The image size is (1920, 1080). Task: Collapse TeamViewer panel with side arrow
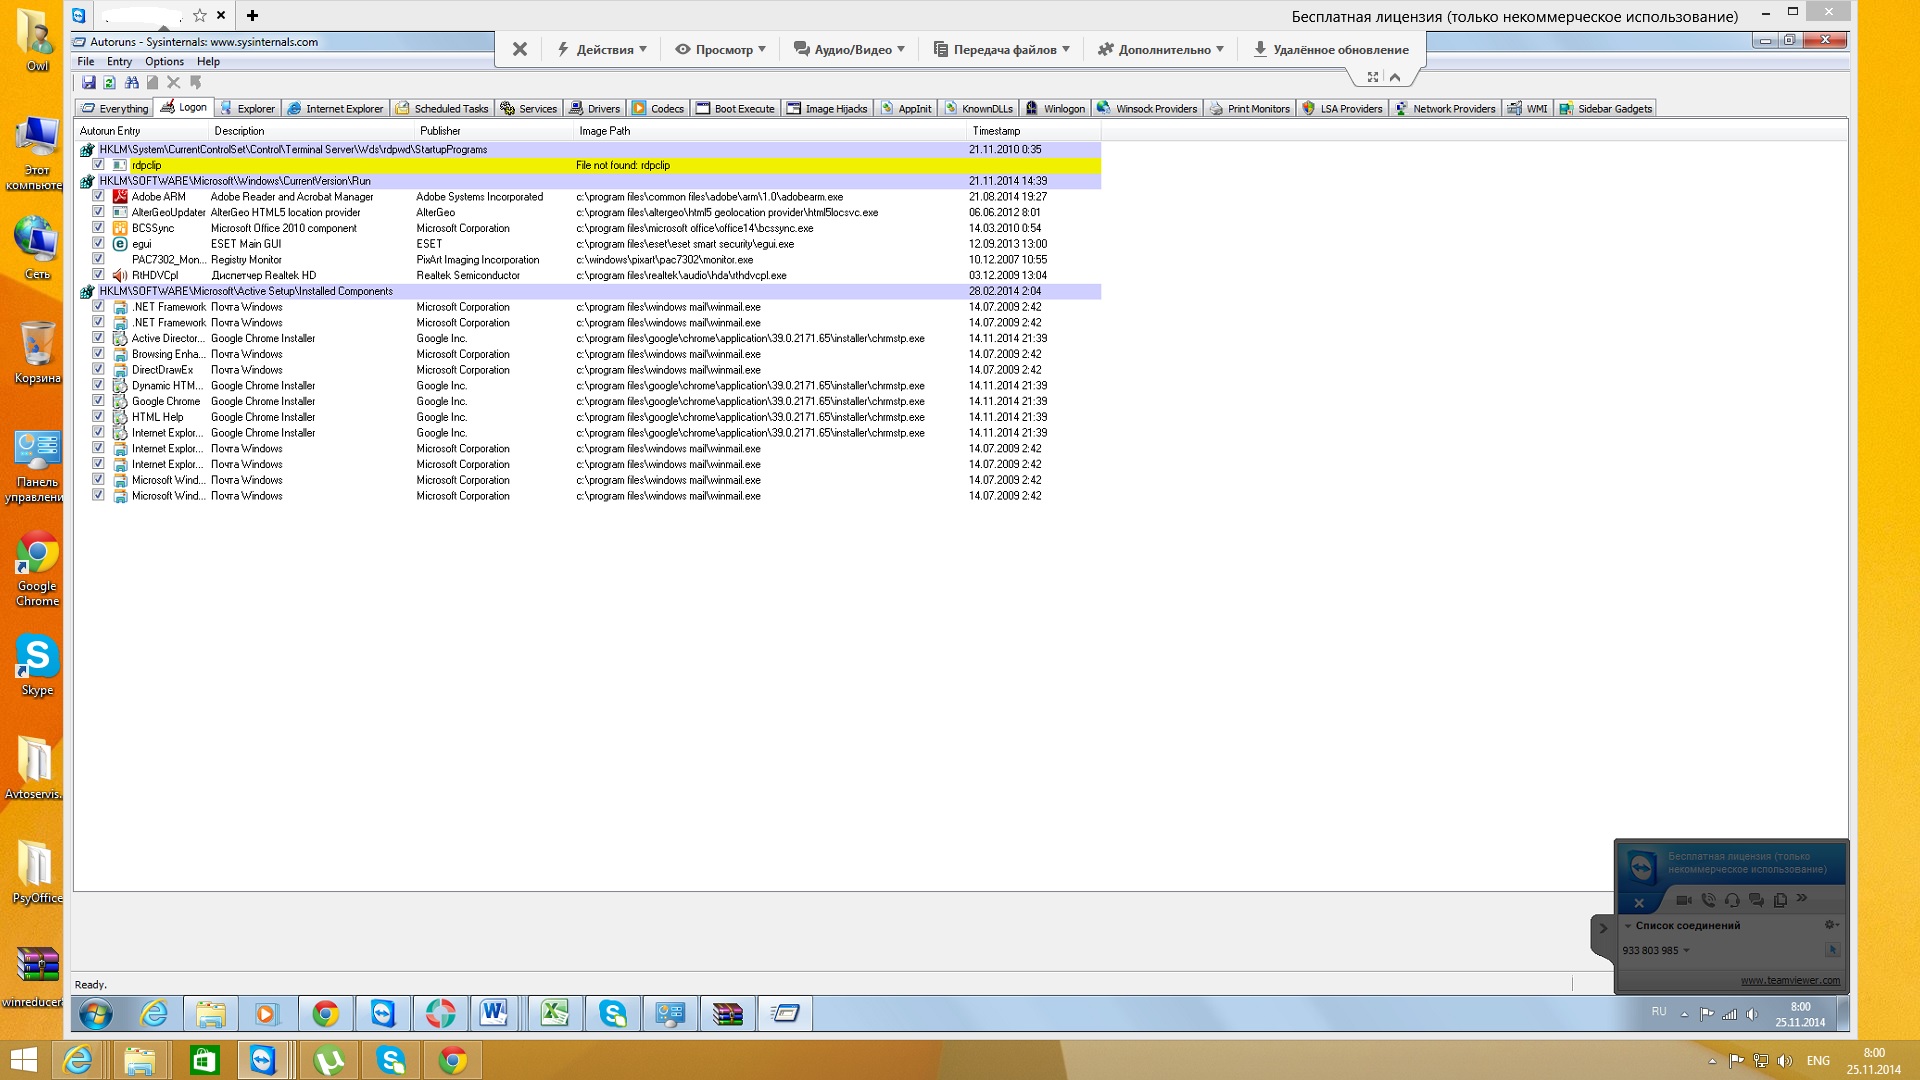tap(1602, 928)
